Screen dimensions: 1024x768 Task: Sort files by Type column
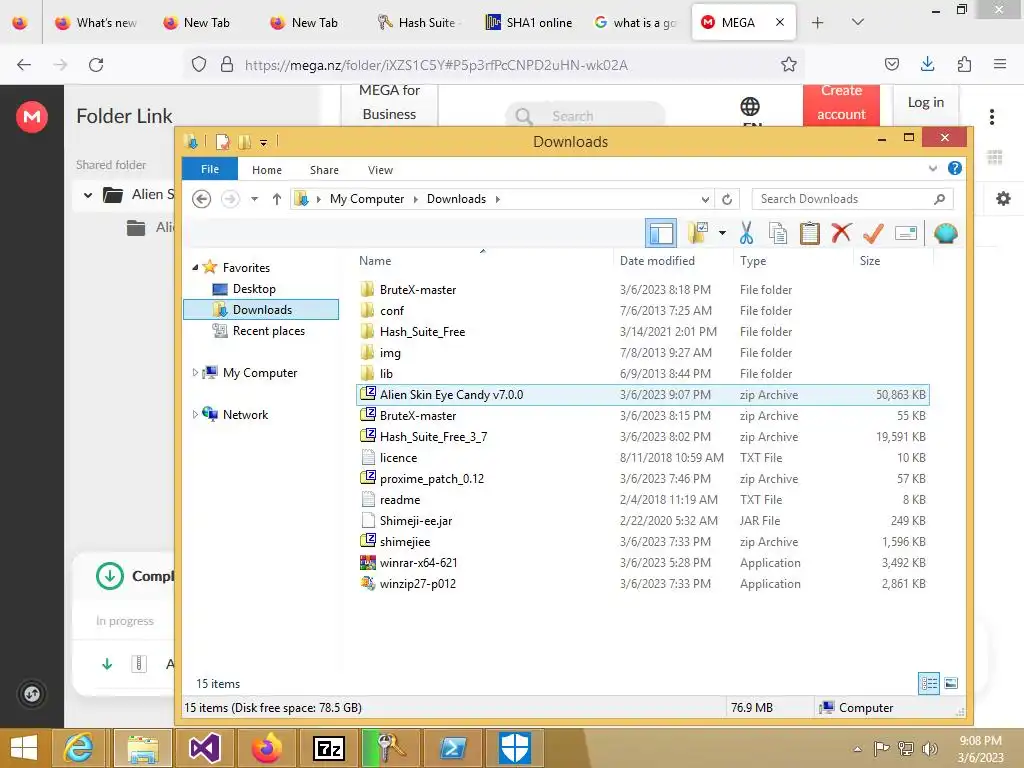(x=753, y=261)
